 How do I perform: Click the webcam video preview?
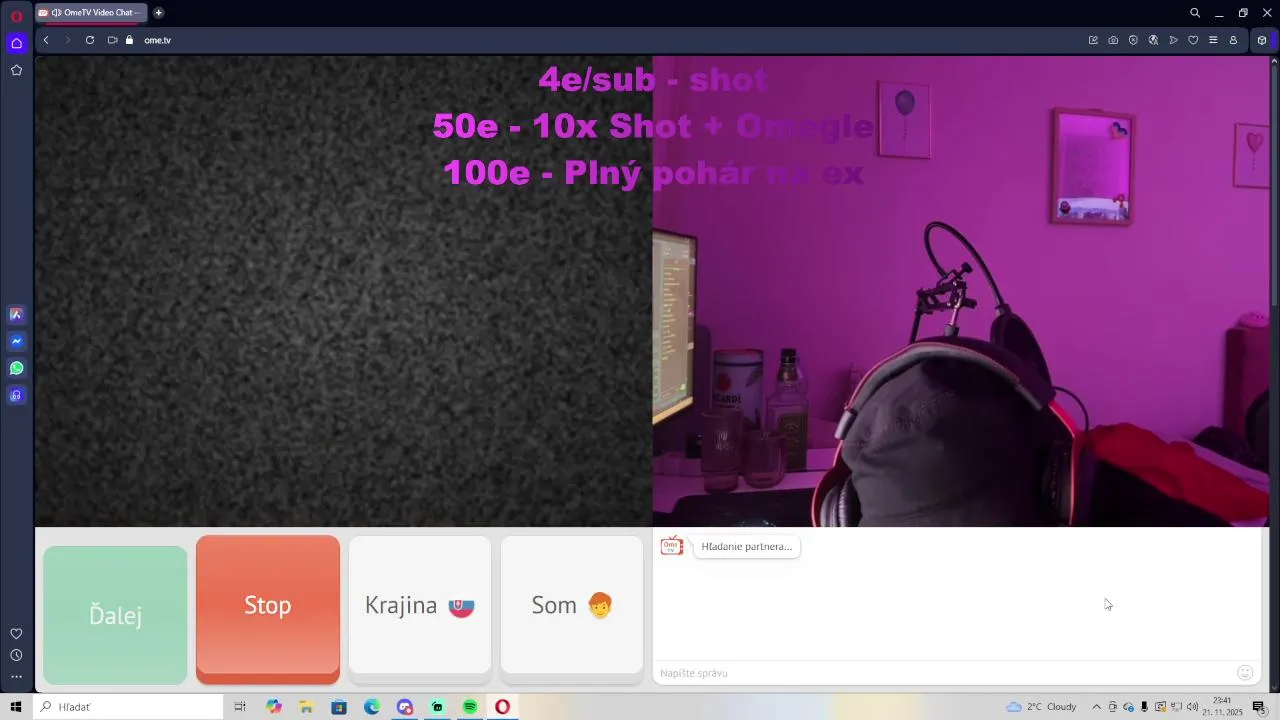coord(960,291)
